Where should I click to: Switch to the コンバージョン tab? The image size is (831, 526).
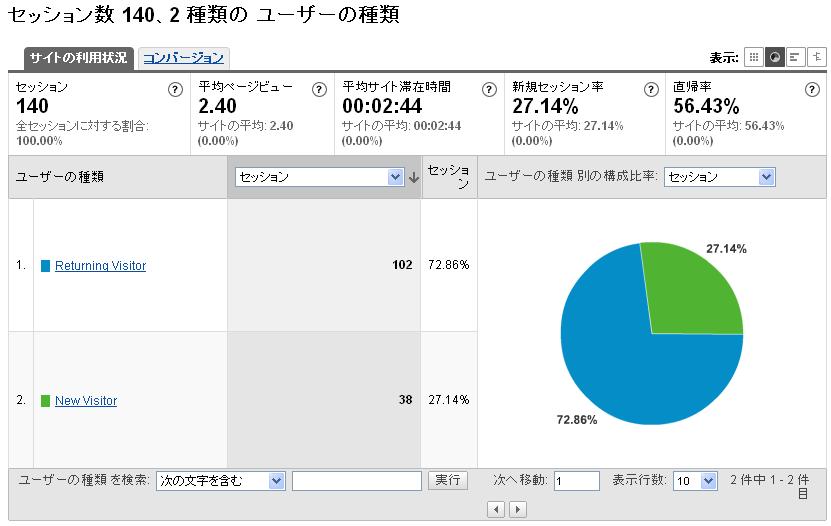click(x=183, y=58)
